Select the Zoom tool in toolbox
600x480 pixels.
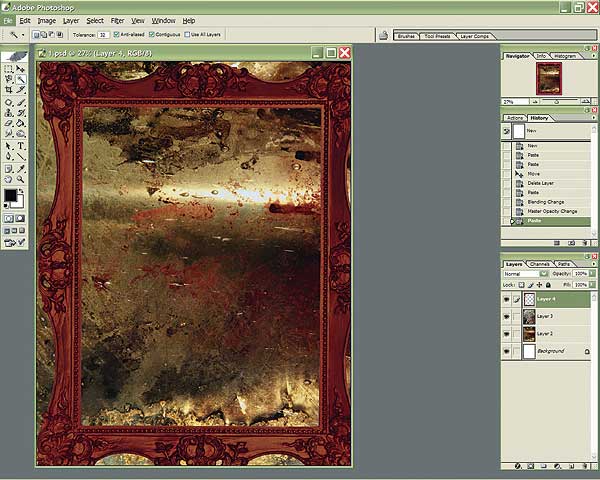point(21,178)
